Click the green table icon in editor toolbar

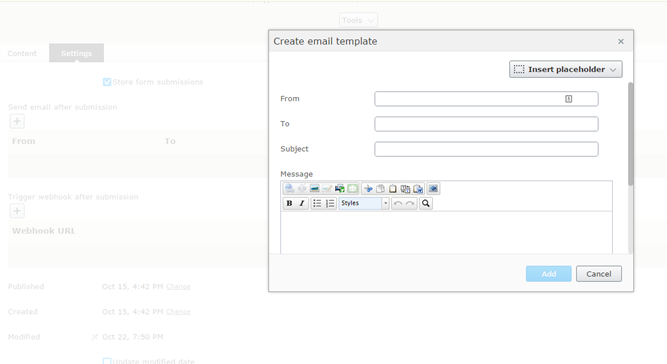tap(352, 189)
